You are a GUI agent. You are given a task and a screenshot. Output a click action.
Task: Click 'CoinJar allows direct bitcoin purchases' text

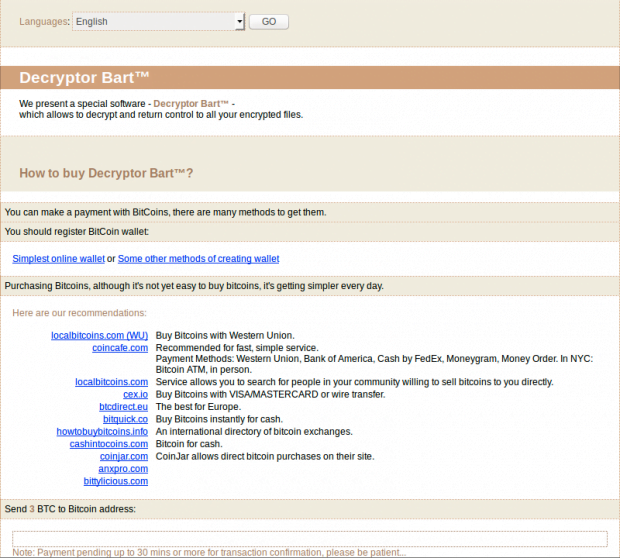tap(265, 456)
